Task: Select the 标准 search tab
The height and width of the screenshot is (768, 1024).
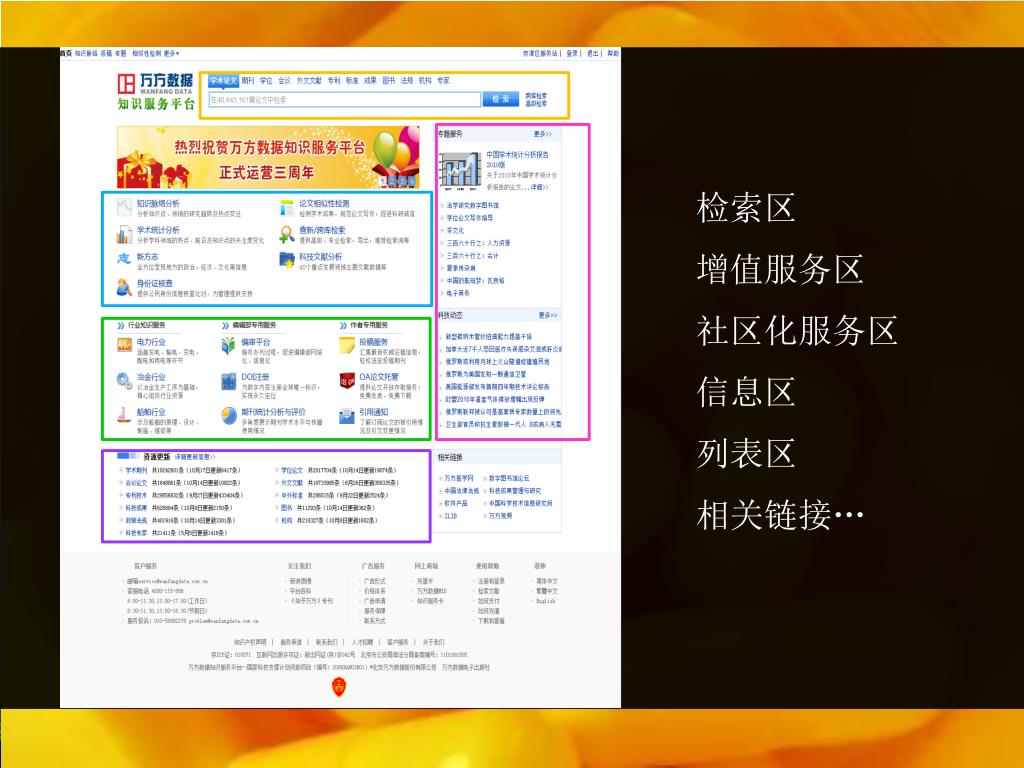Action: (x=352, y=81)
